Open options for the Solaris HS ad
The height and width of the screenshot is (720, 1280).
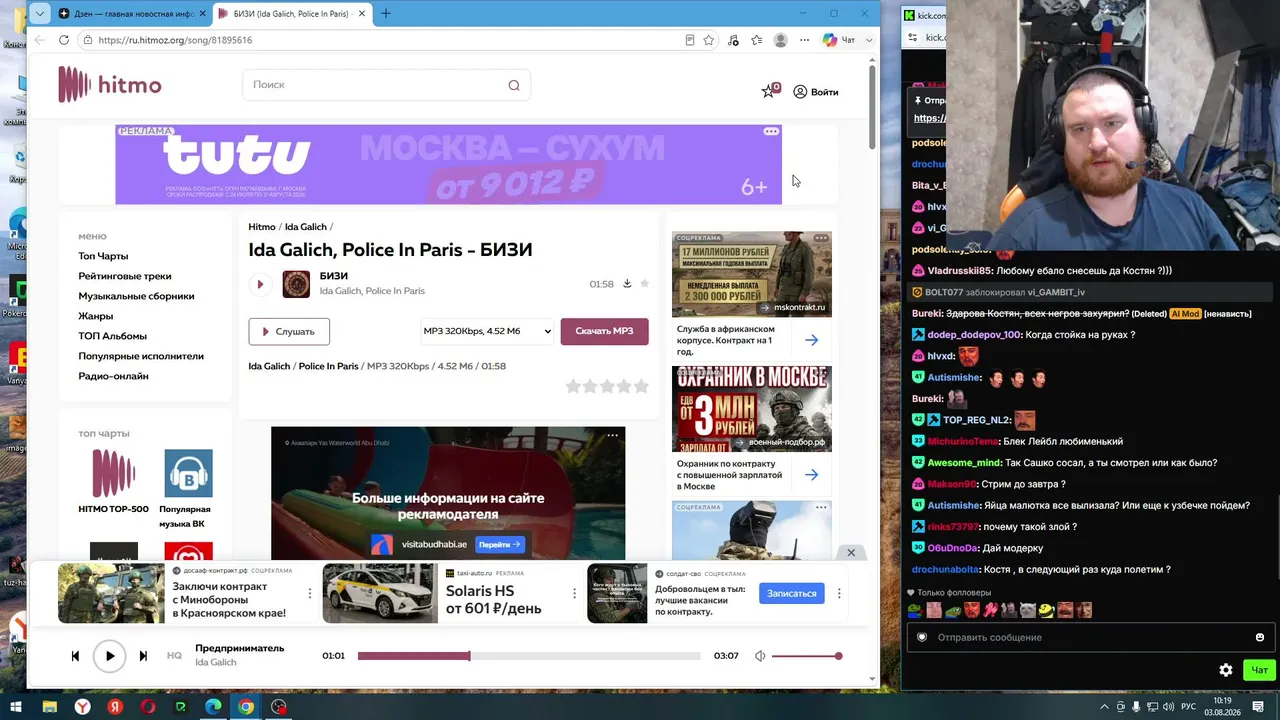click(574, 593)
